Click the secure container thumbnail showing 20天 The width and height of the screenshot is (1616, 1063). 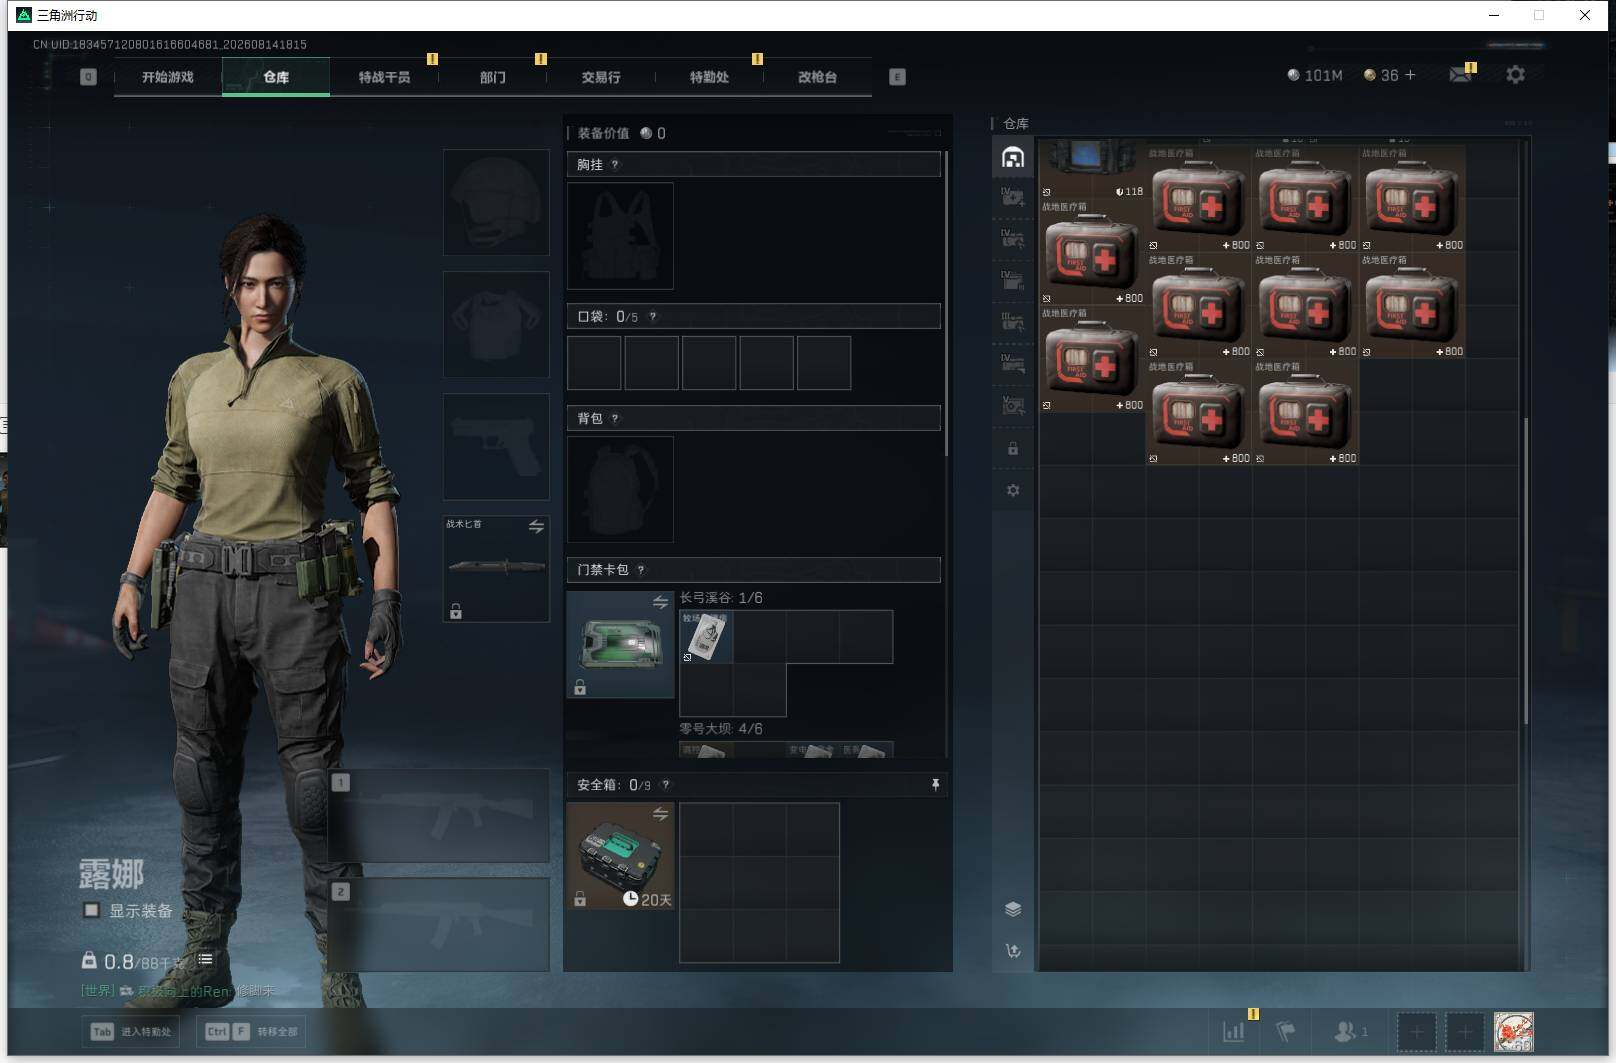coord(620,855)
